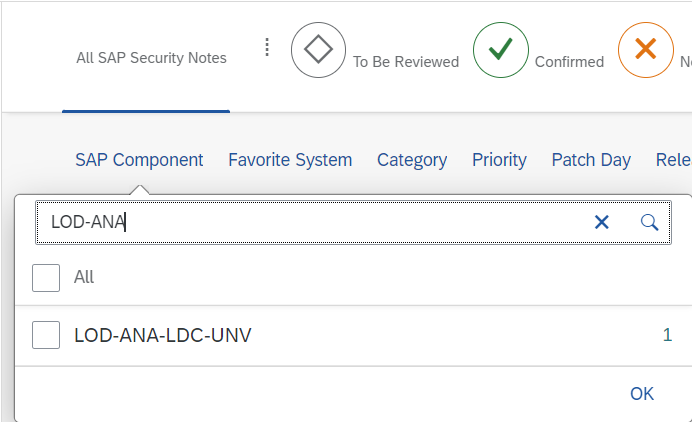This screenshot has width=692, height=422.
Task: Click the magnifier search icon
Action: [x=649, y=222]
